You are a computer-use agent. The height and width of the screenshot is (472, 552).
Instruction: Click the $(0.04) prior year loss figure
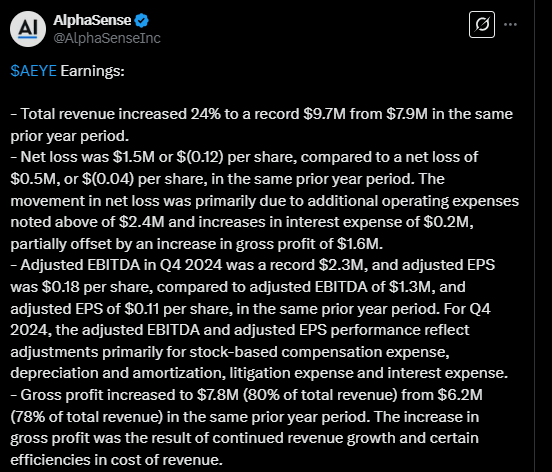108,179
